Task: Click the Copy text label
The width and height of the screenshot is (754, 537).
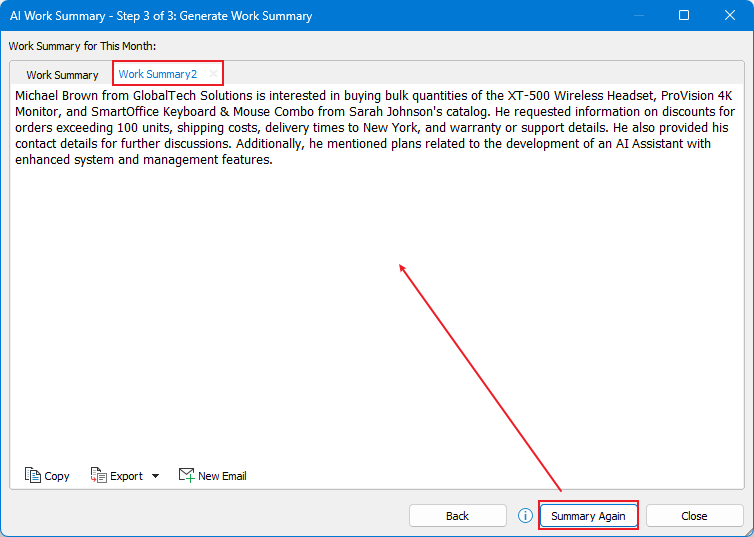Action: 57,476
